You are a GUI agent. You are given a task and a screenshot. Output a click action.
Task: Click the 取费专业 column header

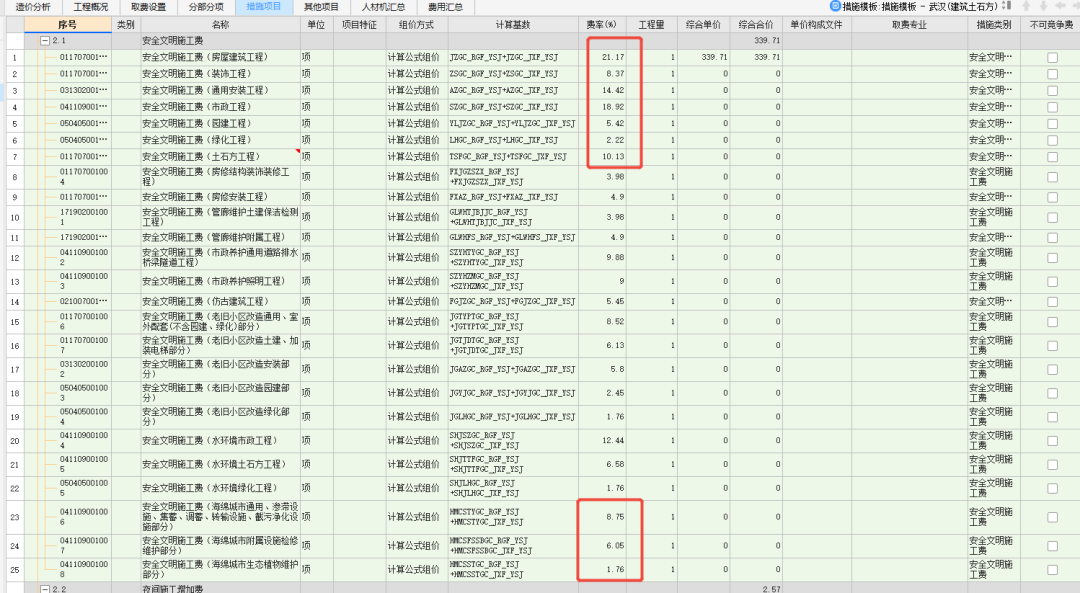pos(909,25)
